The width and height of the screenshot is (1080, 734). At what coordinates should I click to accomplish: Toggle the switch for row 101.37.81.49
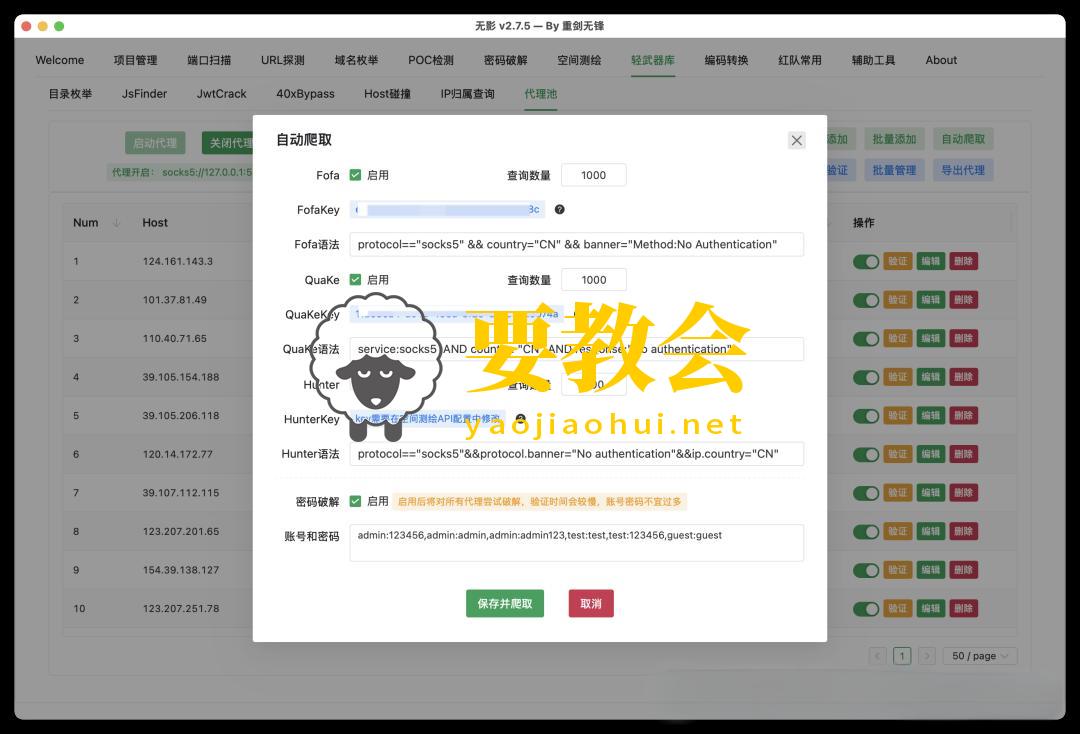click(866, 300)
